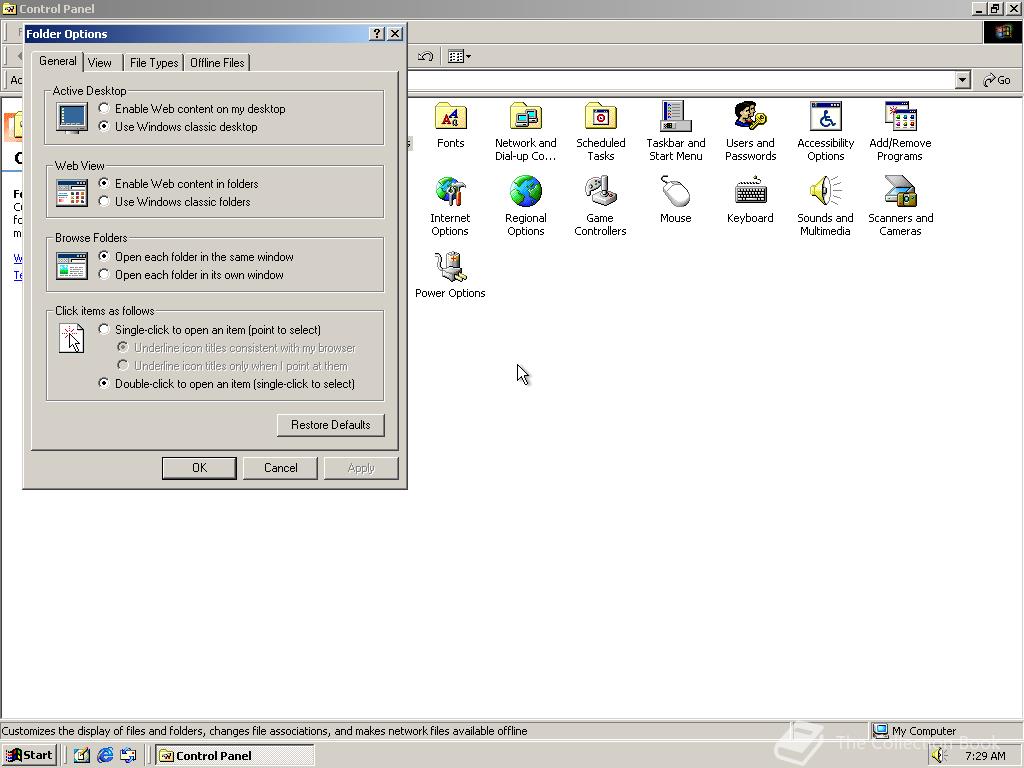Launch Internet Explorer from quick launch

tap(105, 756)
